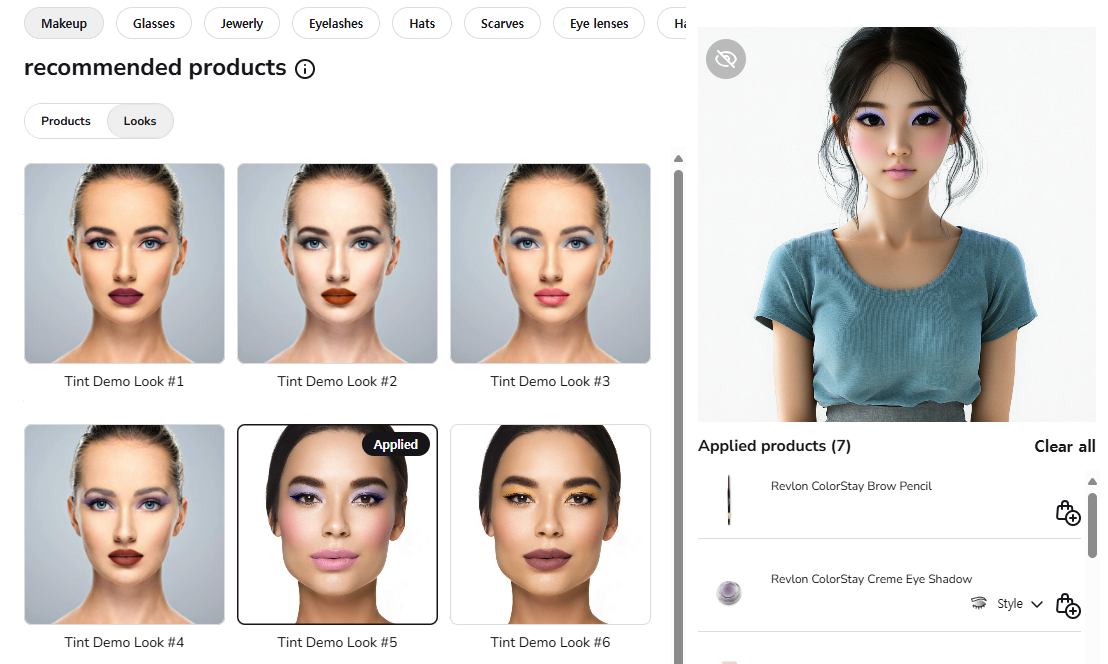
Task: Click the applied products scroll-up arrow
Action: click(x=1092, y=482)
